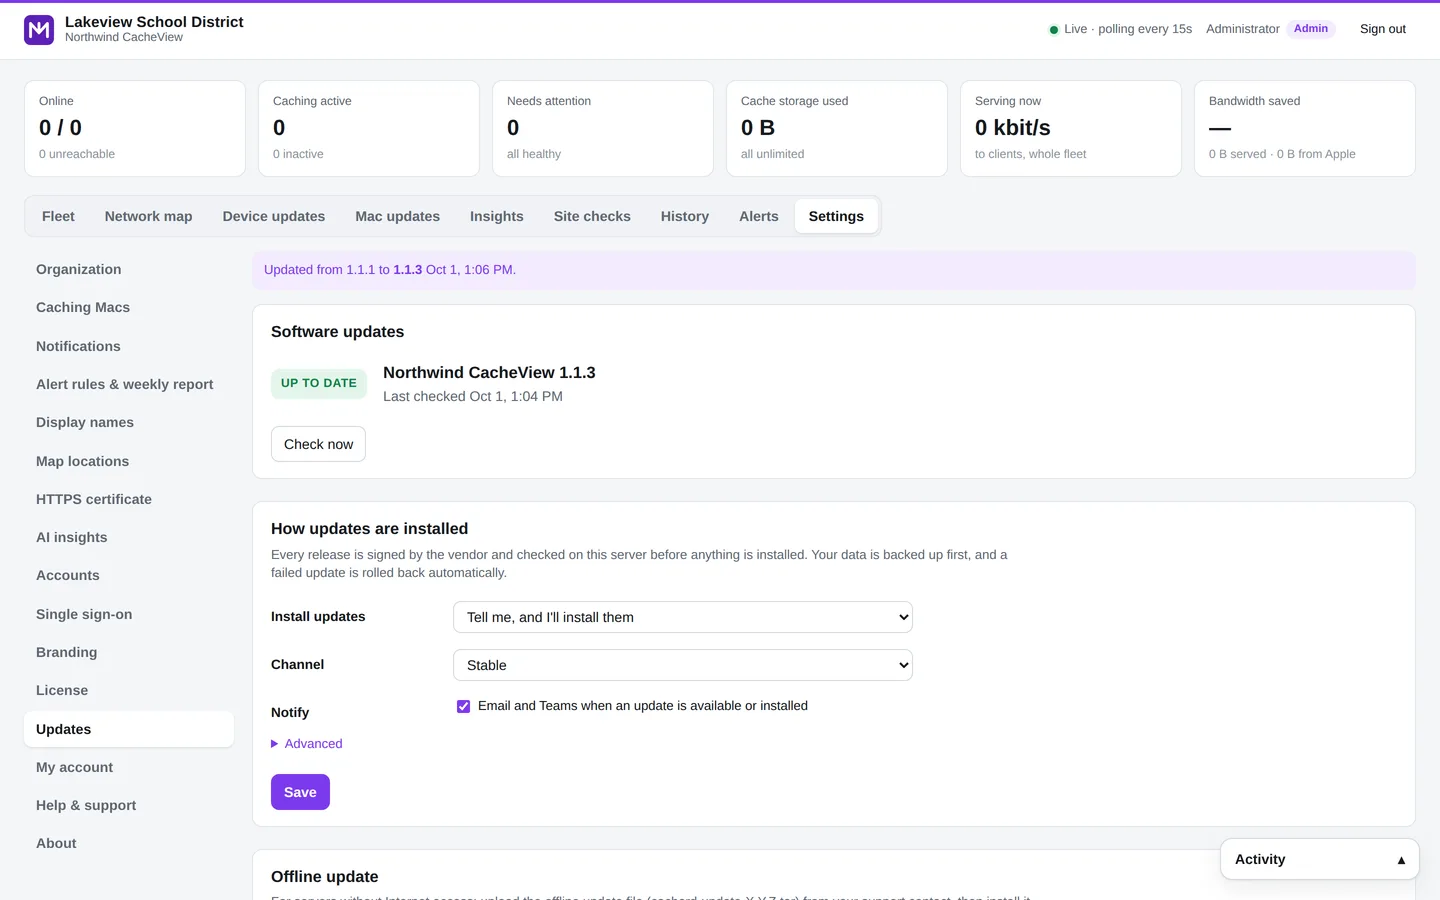Open the Install updates dropdown

coord(683,617)
